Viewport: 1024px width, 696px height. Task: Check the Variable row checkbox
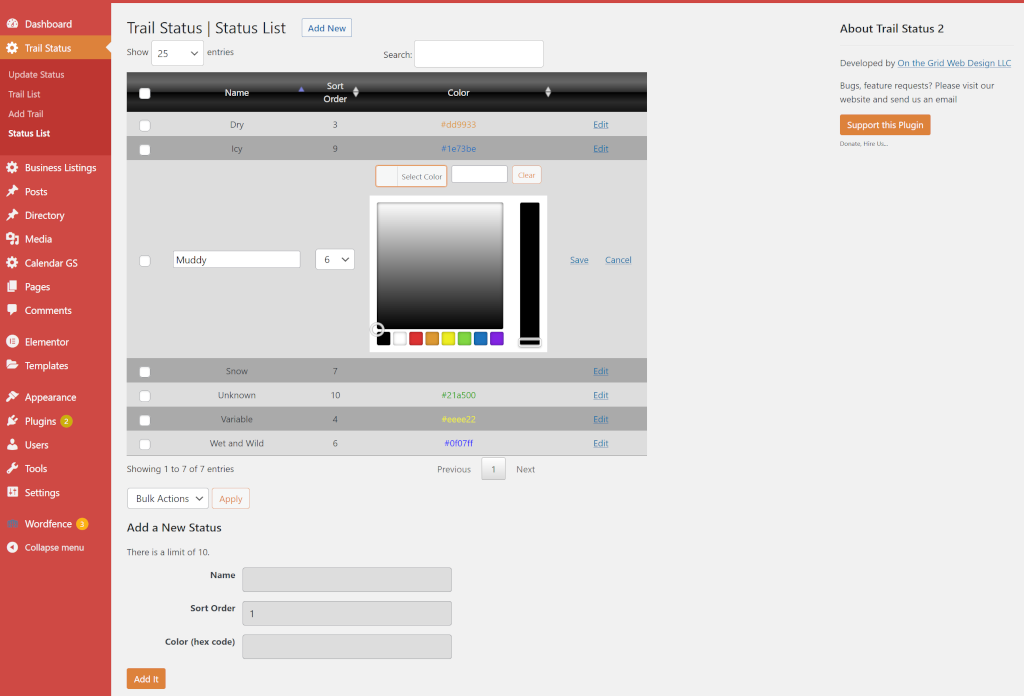145,420
